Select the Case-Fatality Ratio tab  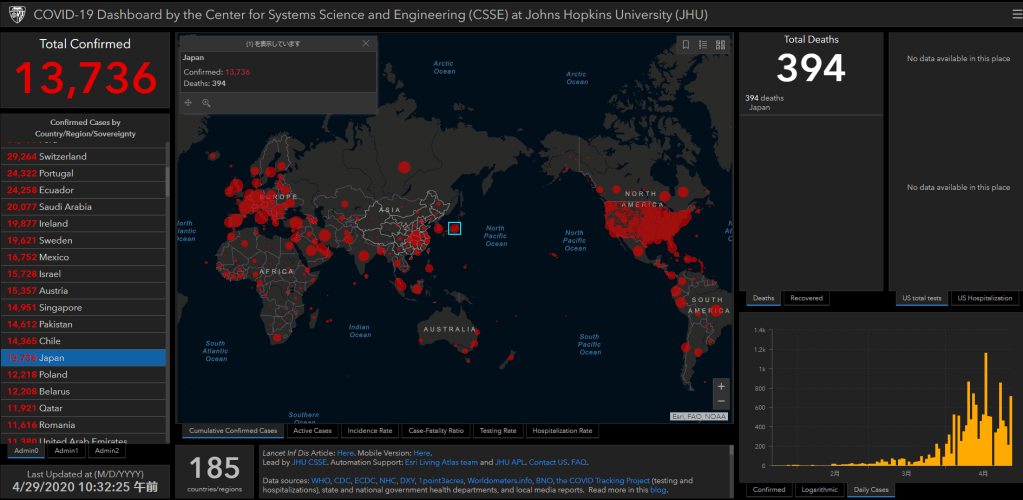tap(435, 431)
